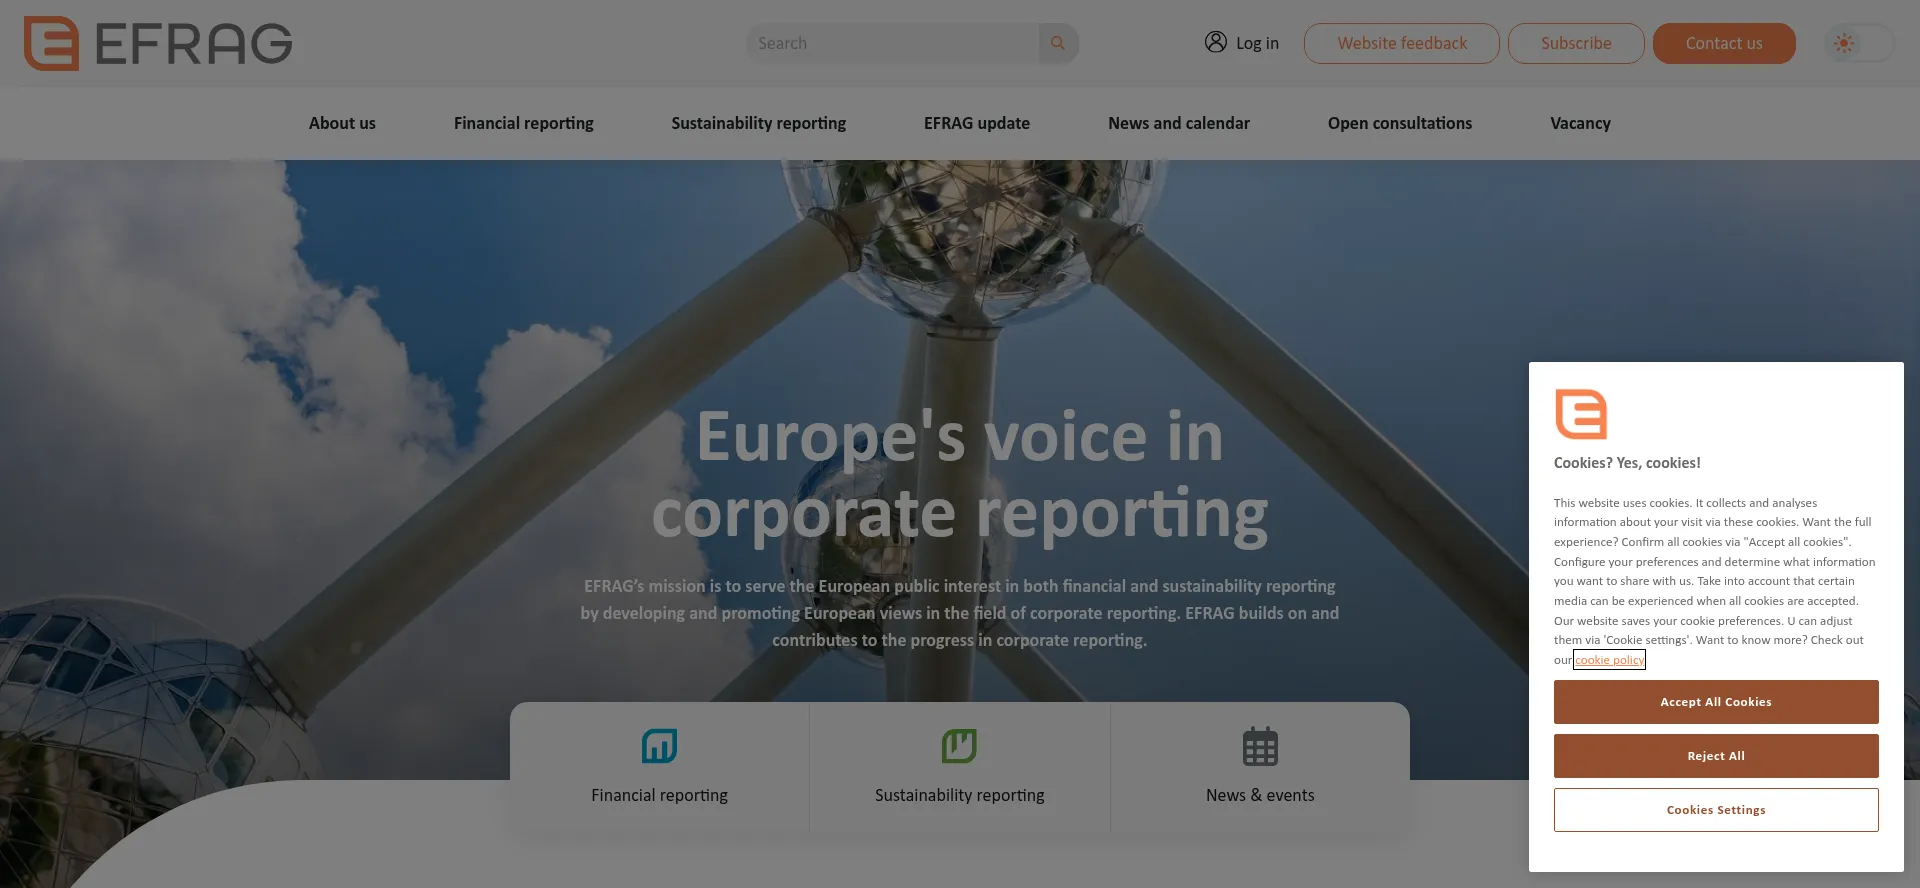Click the Contact us button
This screenshot has width=1920, height=888.
pos(1724,43)
